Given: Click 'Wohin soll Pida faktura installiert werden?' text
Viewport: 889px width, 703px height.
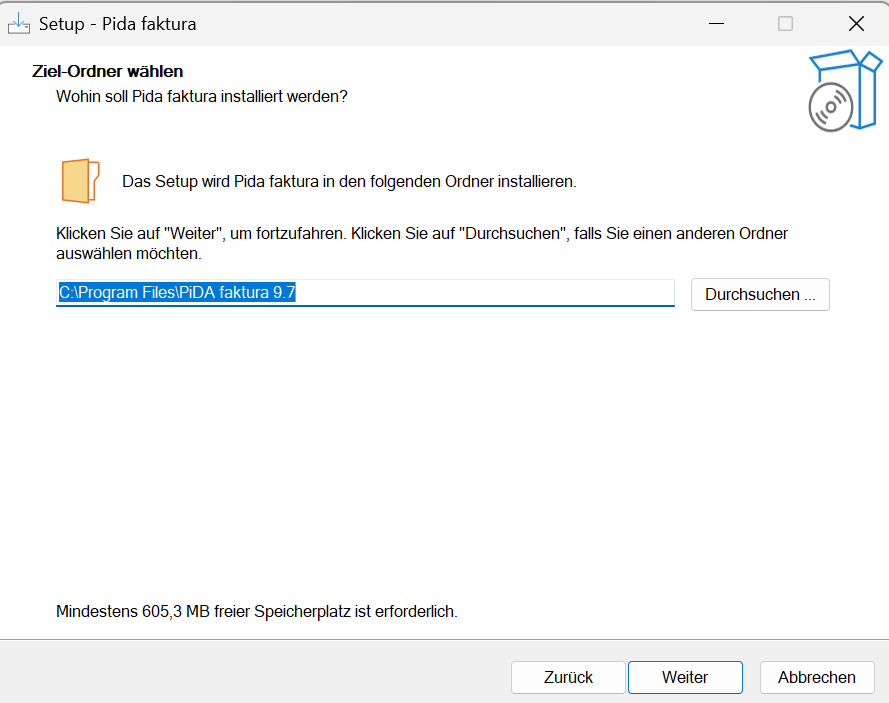Looking at the screenshot, I should 202,96.
